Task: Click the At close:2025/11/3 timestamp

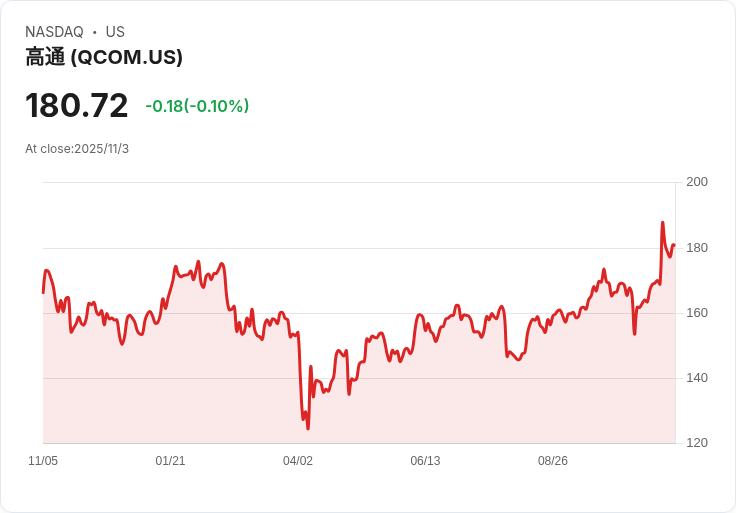Action: [77, 149]
